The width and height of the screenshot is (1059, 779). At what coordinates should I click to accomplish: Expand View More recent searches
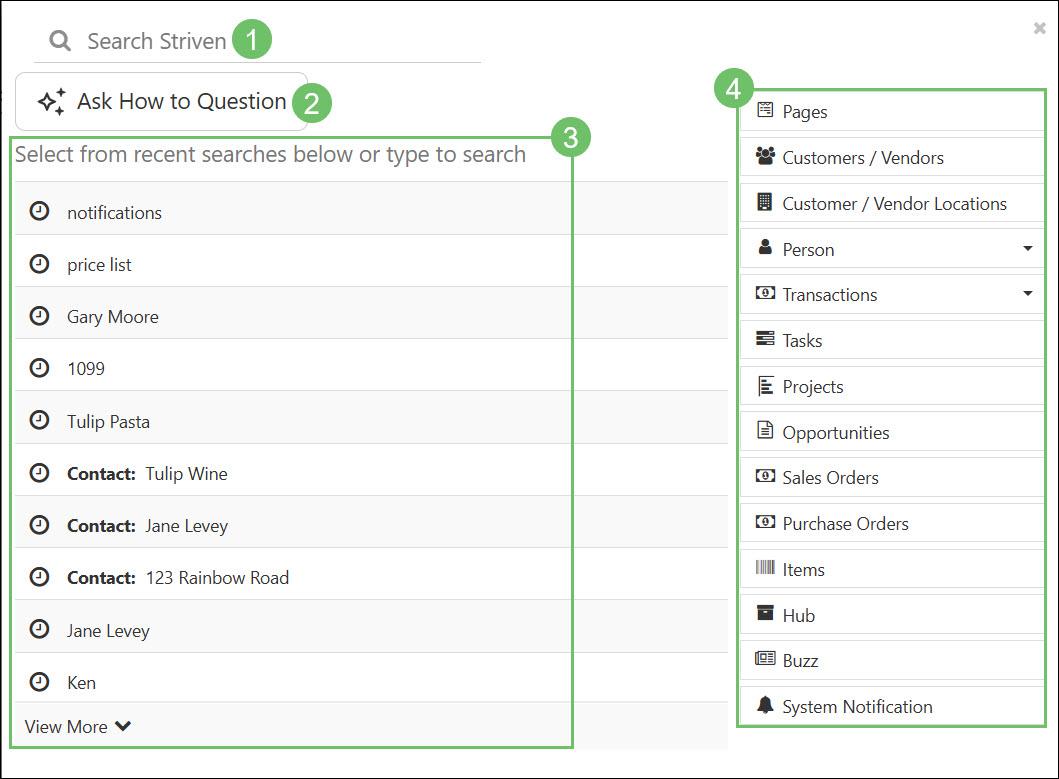click(78, 726)
